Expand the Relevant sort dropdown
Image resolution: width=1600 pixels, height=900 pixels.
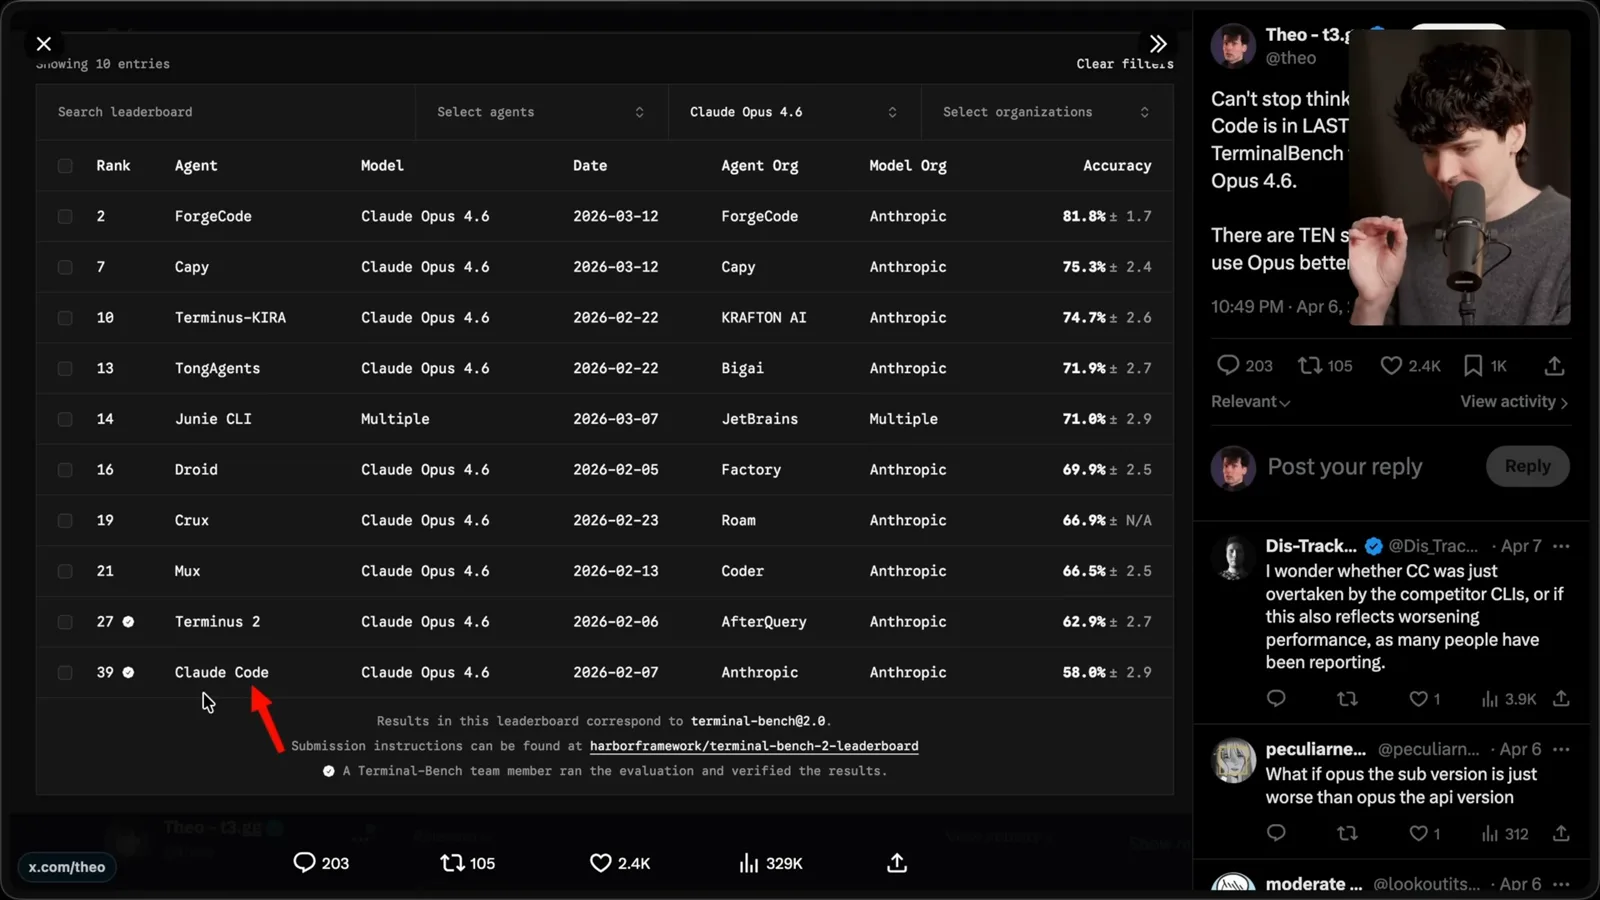point(1251,402)
